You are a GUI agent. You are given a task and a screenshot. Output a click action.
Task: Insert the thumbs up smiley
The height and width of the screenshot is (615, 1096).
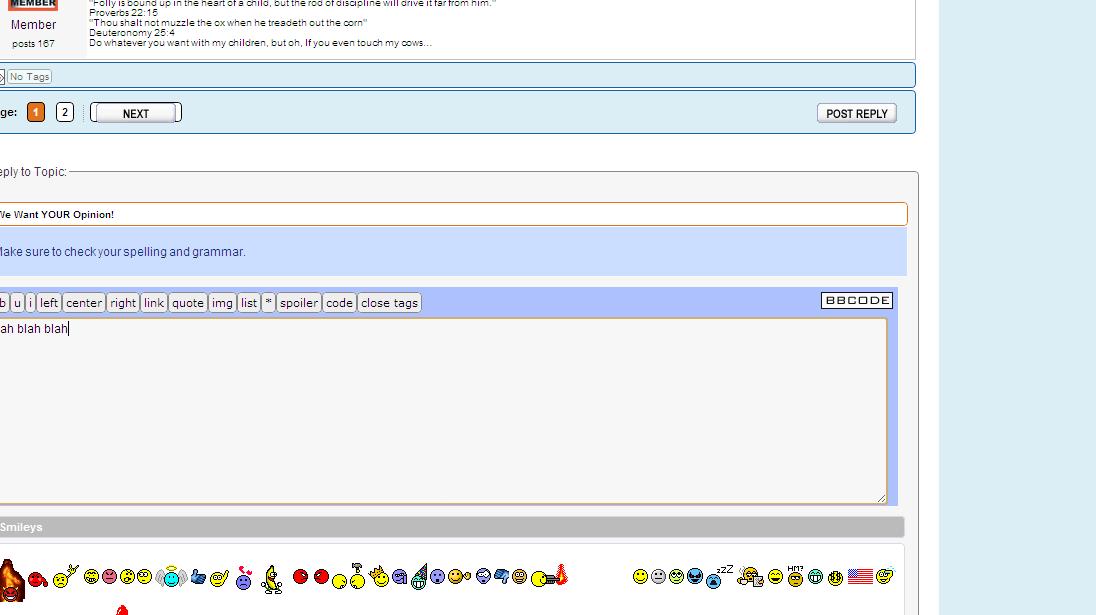click(198, 577)
